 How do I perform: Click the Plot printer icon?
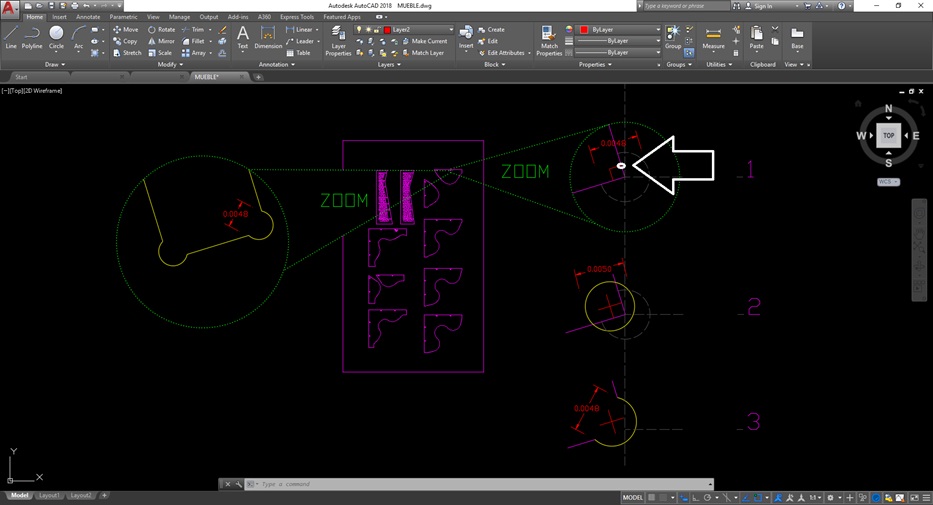74,5
